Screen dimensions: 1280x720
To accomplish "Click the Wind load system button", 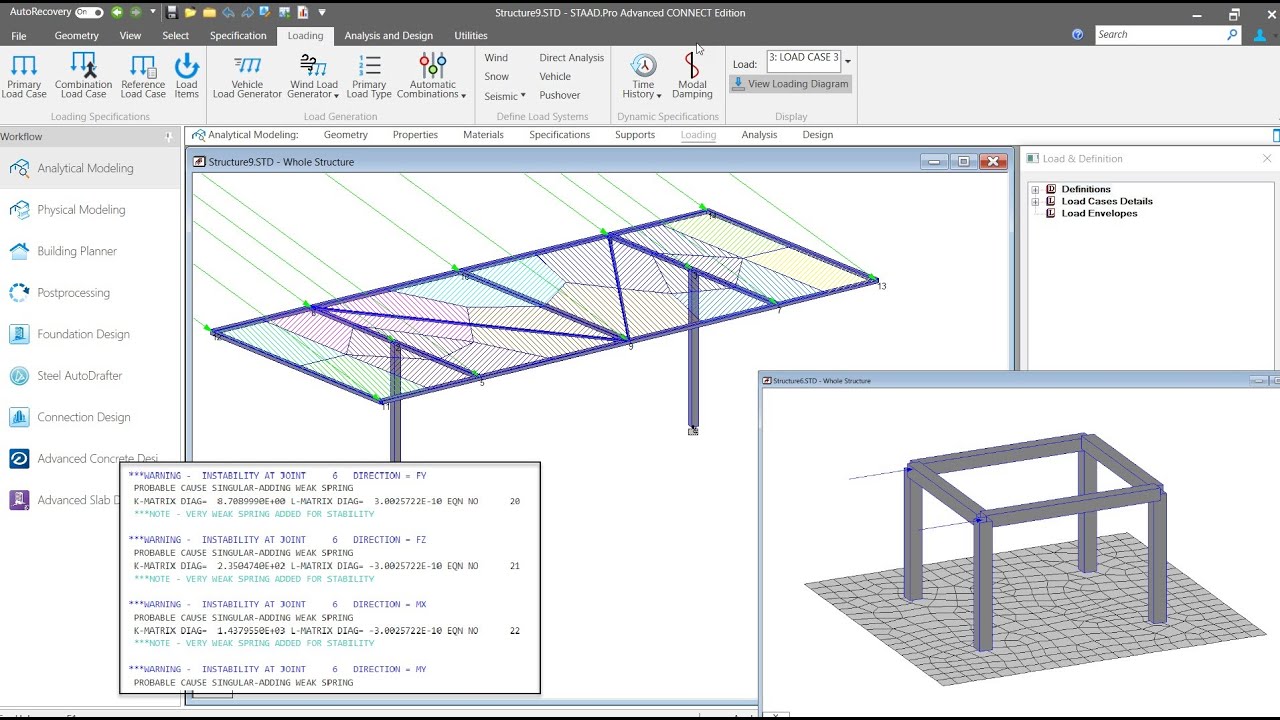I will (x=496, y=58).
